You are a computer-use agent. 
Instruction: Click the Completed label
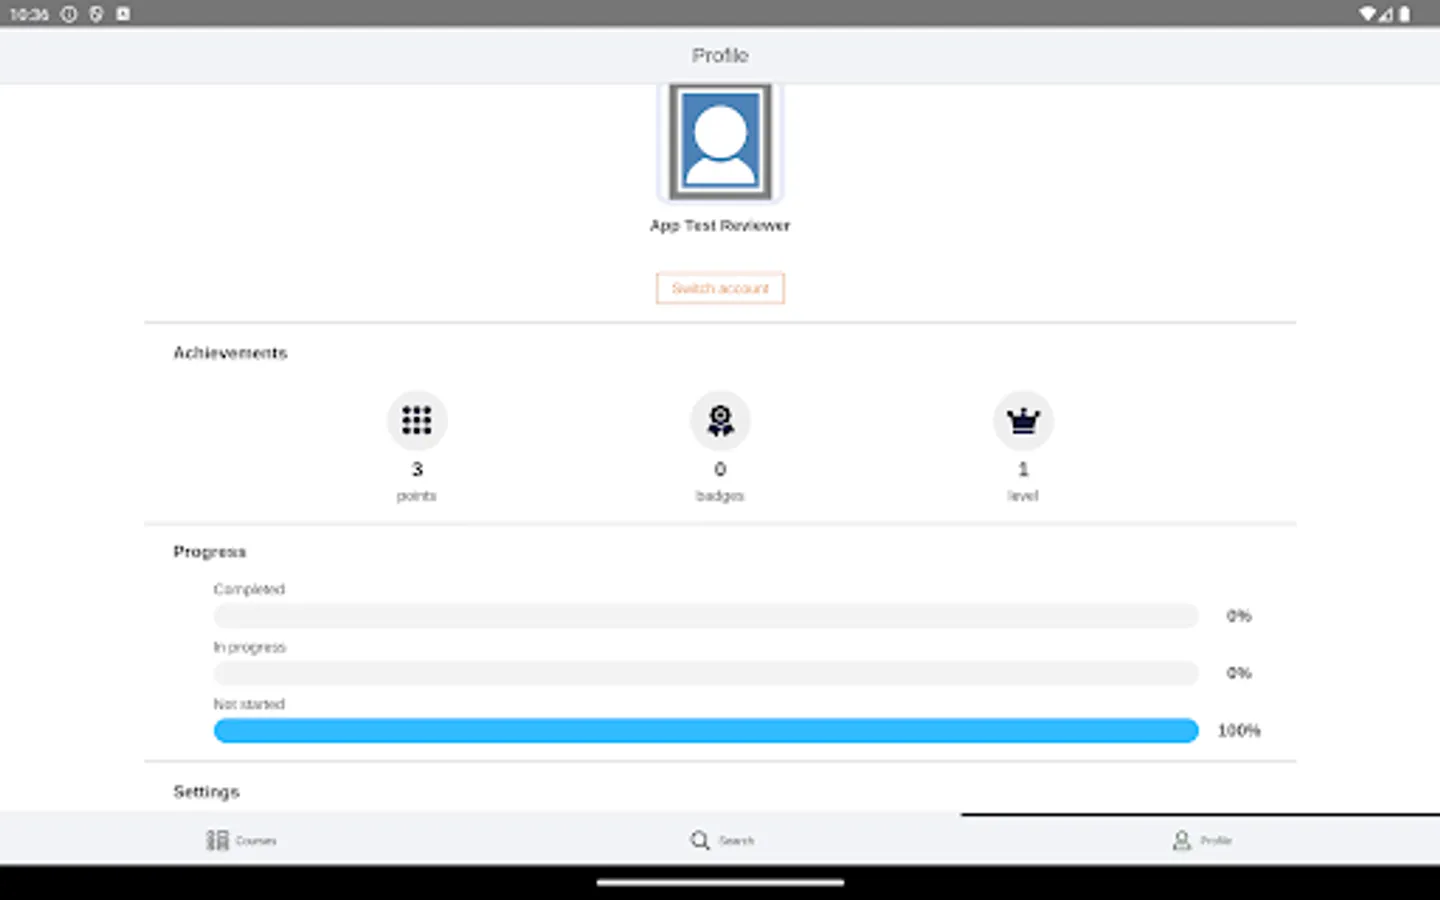coord(249,589)
